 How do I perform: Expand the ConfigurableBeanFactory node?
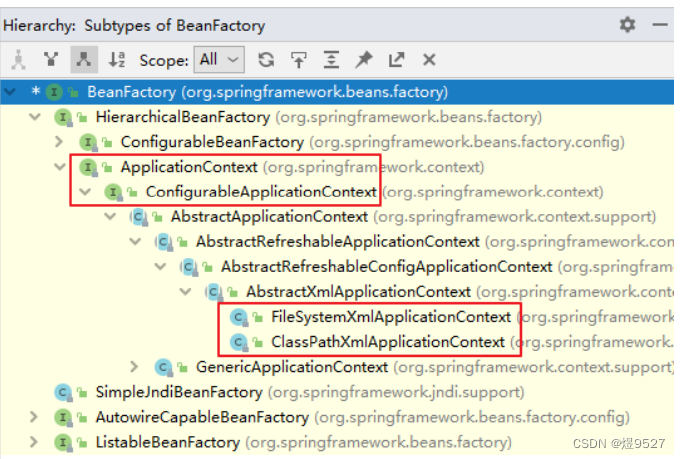59,142
